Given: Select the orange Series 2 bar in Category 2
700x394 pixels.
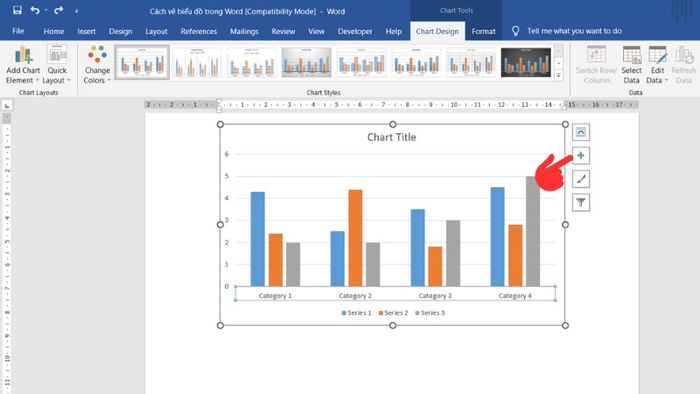Looking at the screenshot, I should 355,238.
